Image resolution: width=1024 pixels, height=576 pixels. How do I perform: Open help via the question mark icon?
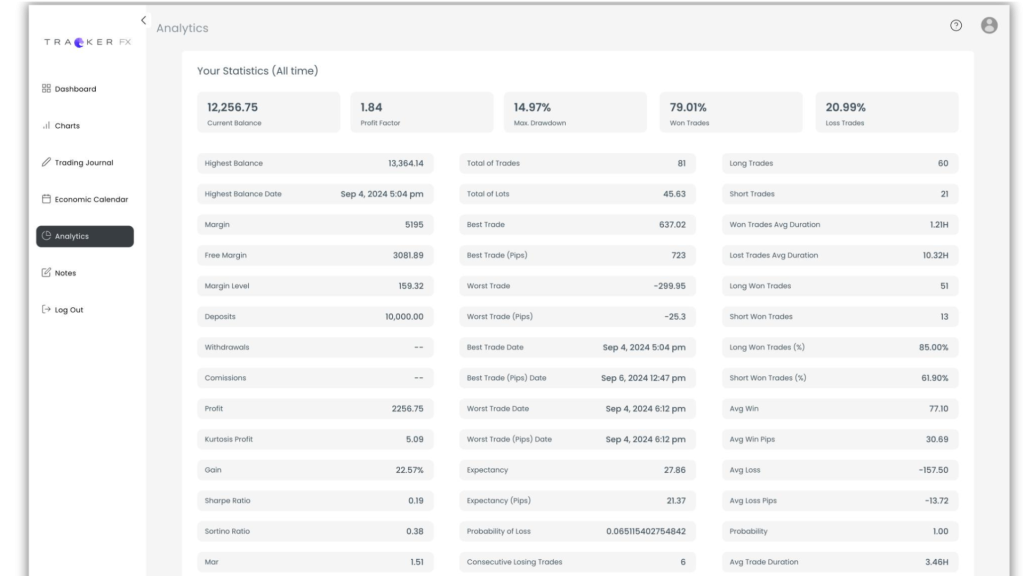[x=956, y=25]
